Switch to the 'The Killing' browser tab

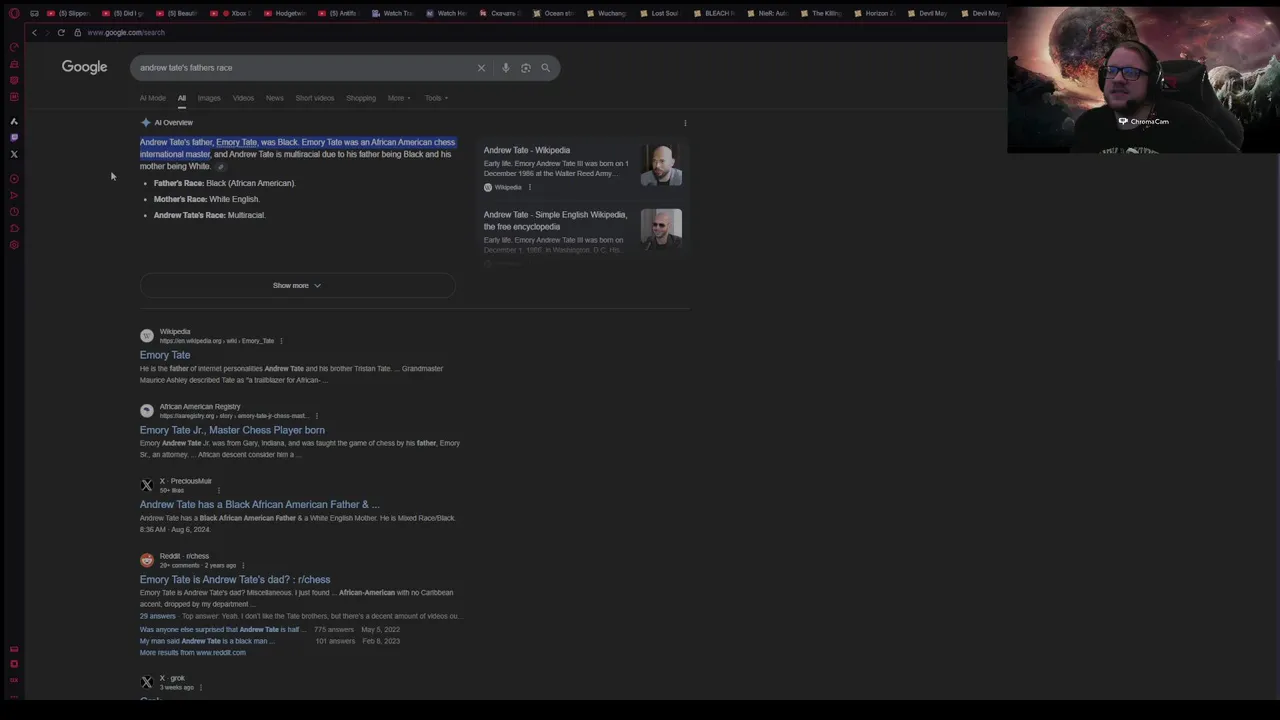point(821,13)
